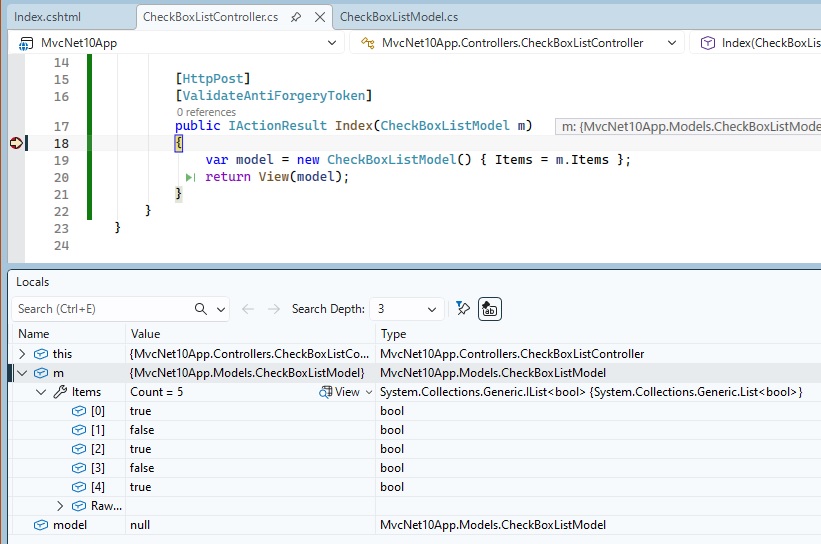Select the [1] item row
The image size is (821, 544).
417,430
